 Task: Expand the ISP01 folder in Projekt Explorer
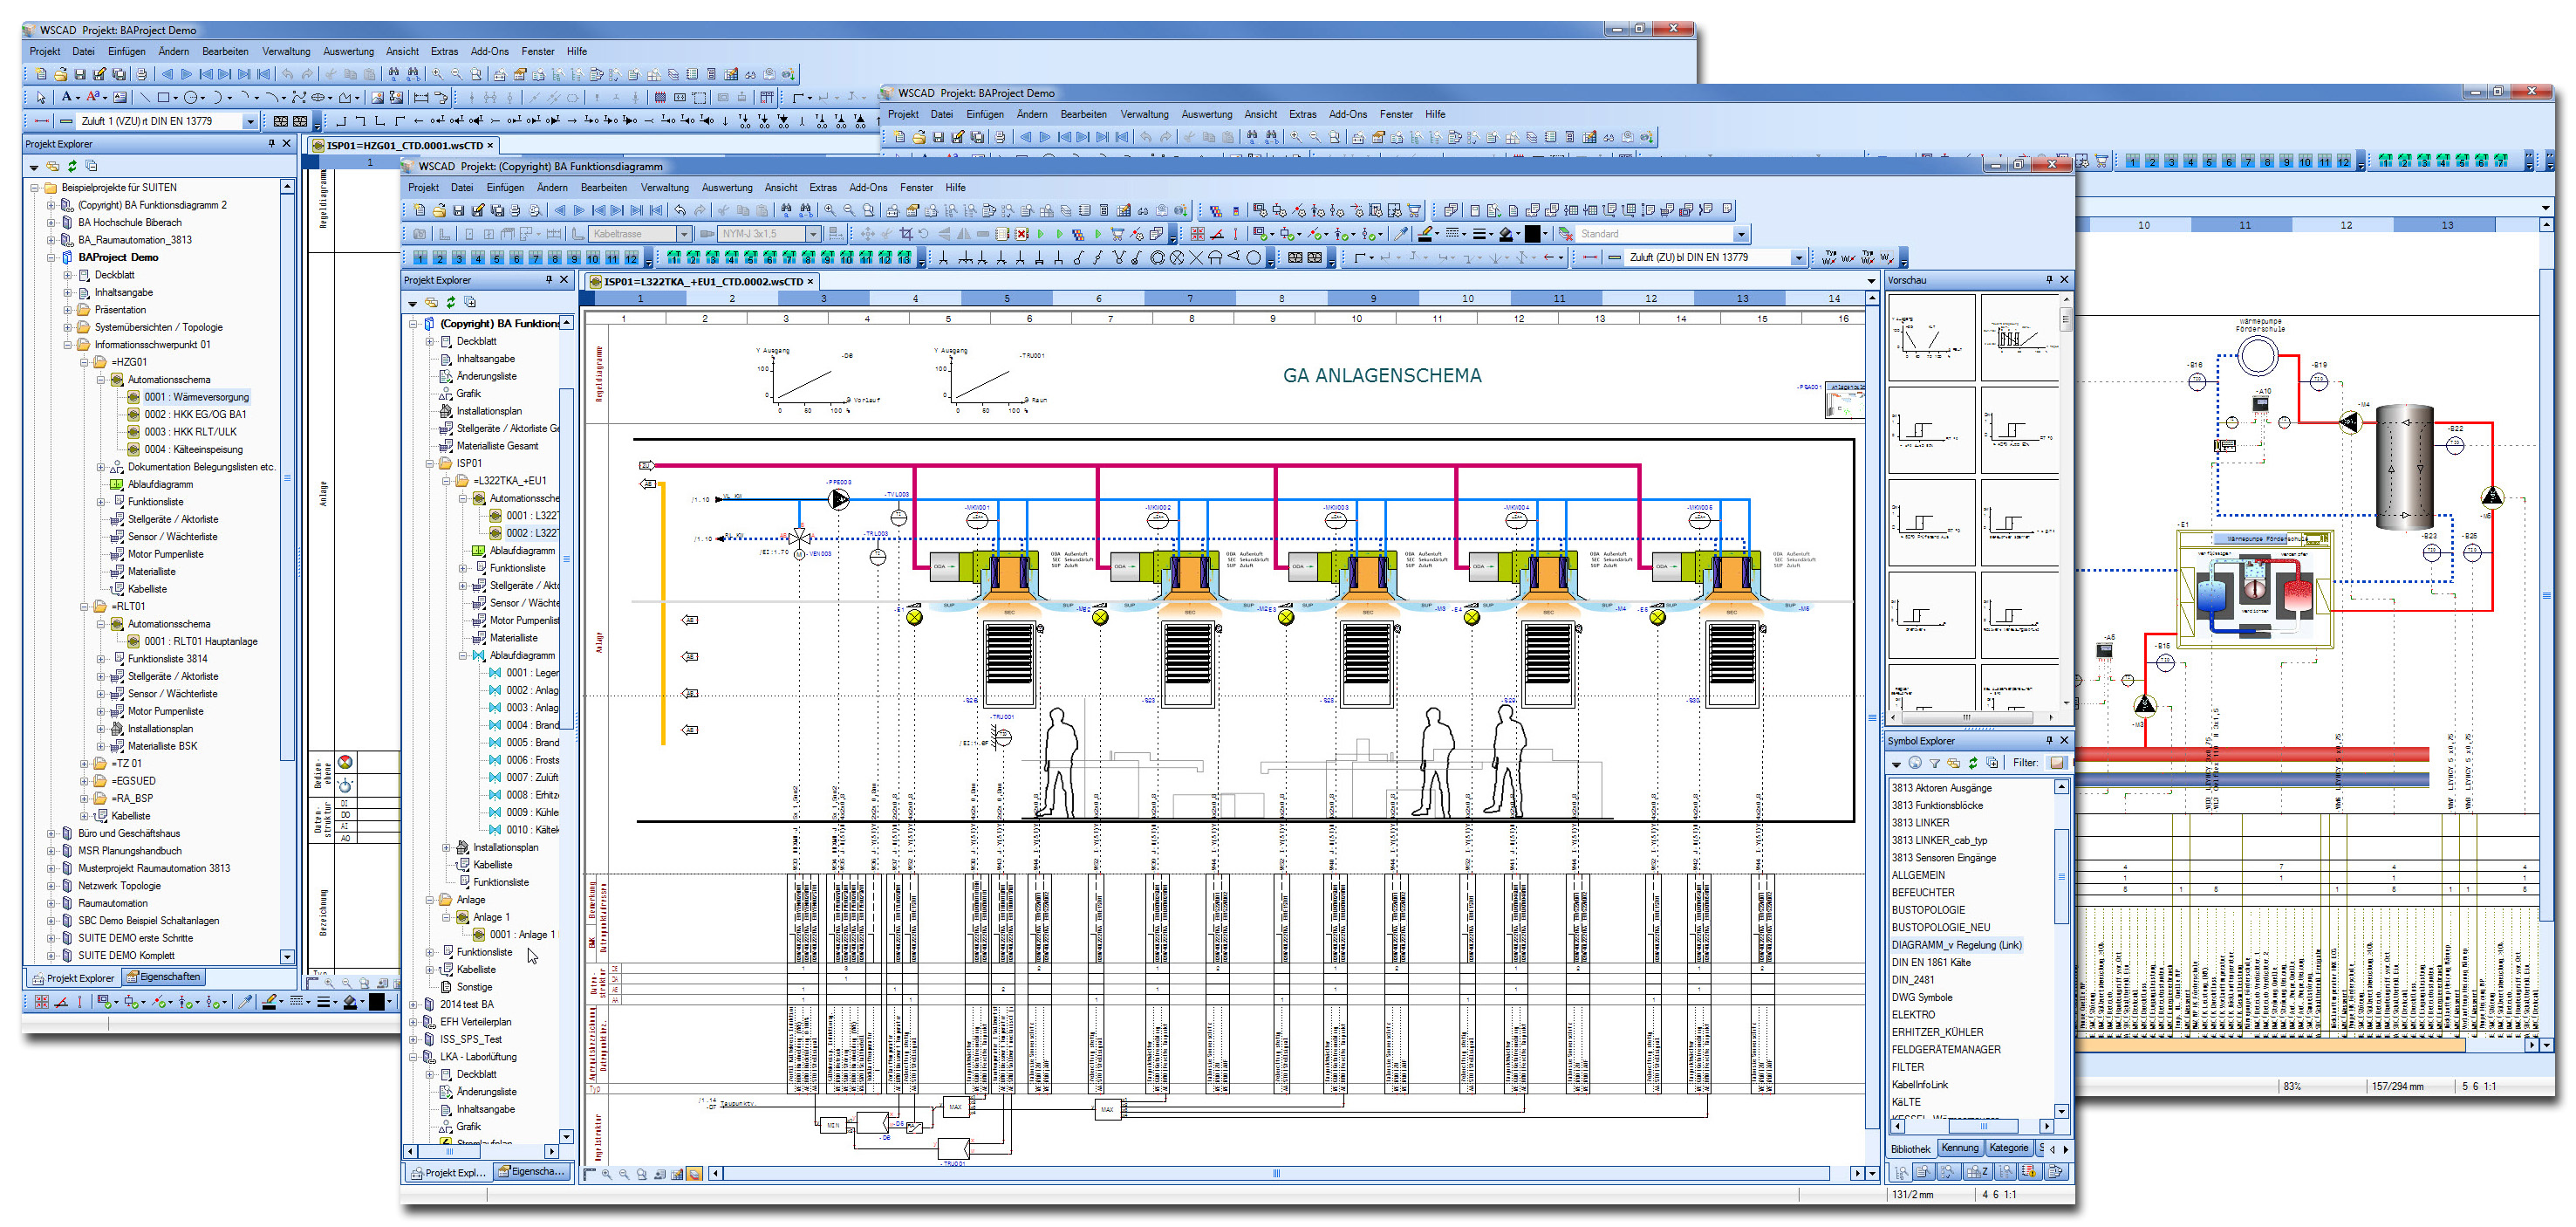pos(429,463)
